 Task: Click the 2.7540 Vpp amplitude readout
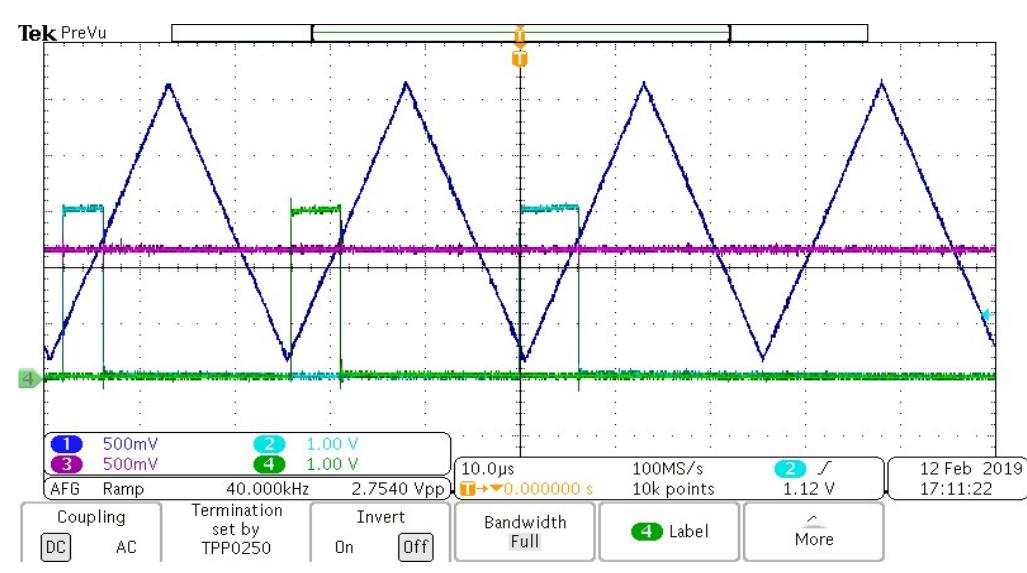[398, 489]
